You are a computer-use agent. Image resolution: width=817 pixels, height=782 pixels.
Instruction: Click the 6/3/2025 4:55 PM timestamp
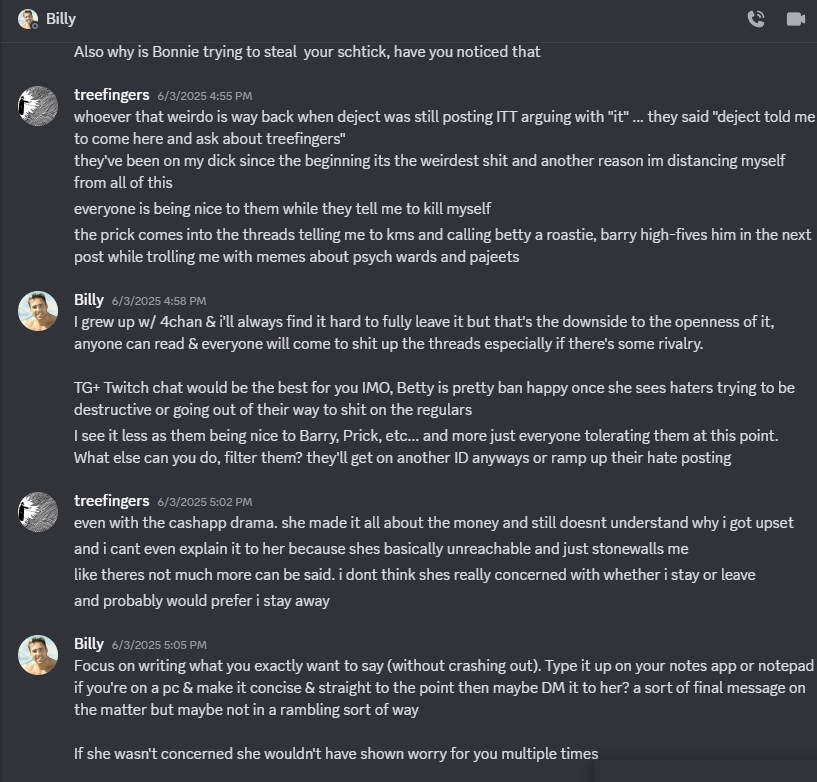204,96
